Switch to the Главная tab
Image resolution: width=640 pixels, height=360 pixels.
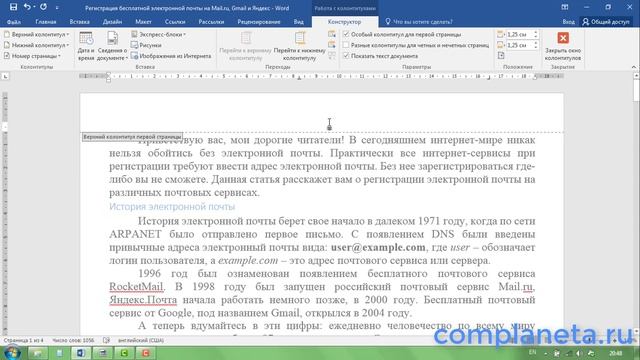[x=46, y=22]
